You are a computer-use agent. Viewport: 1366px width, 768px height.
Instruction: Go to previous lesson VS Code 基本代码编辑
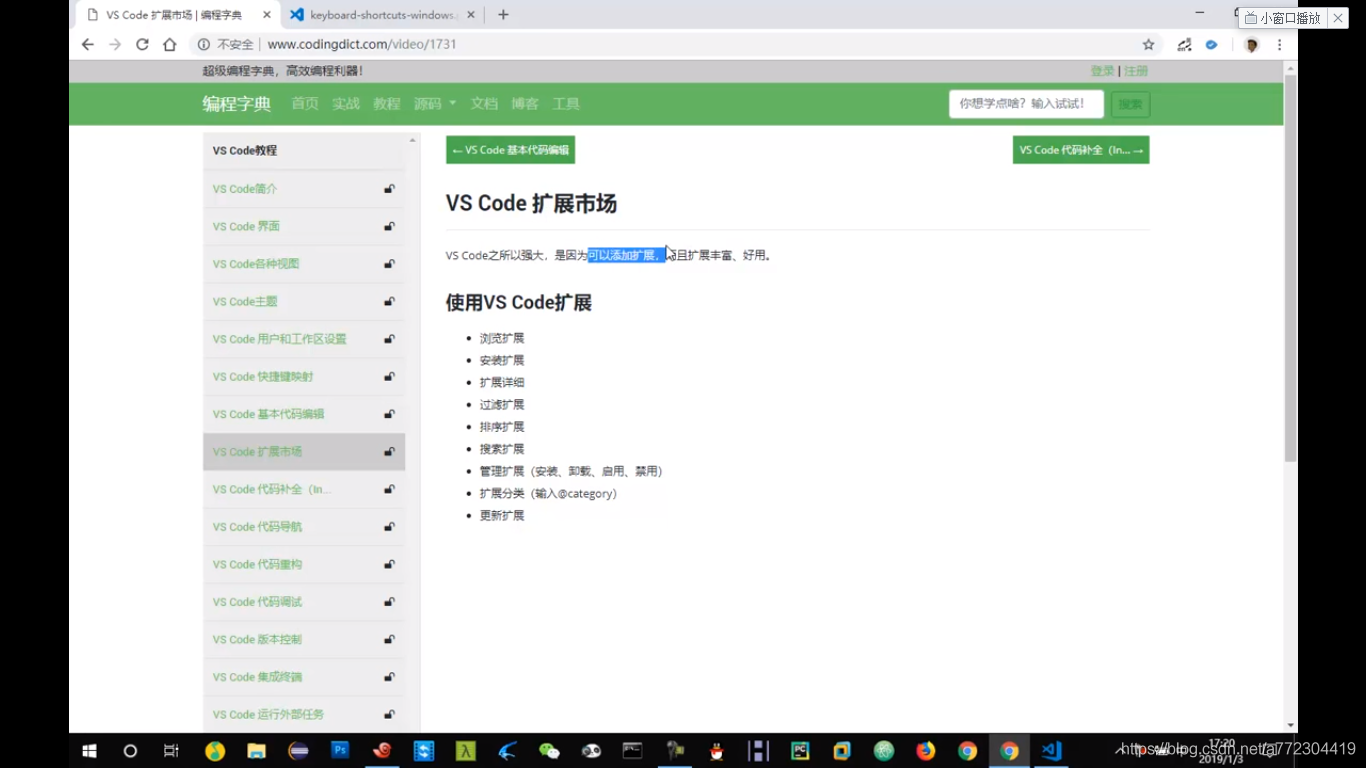point(510,150)
